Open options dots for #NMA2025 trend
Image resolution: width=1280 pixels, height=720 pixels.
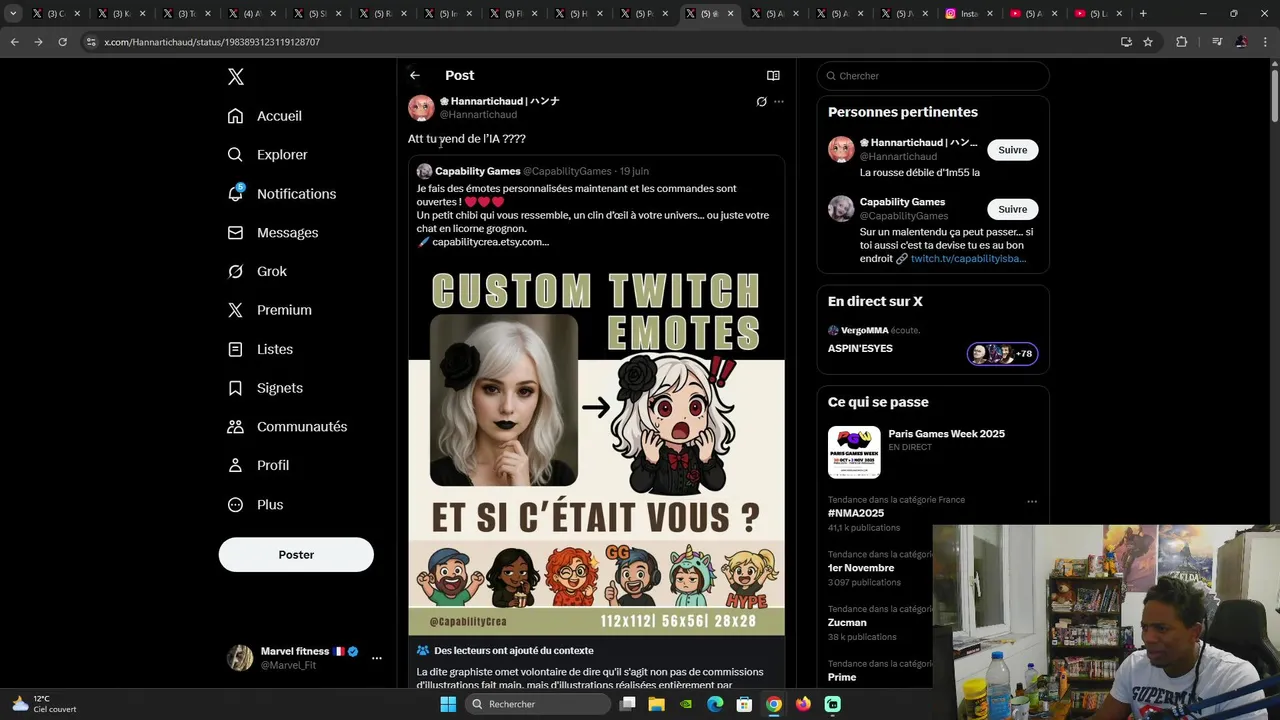click(x=1032, y=502)
